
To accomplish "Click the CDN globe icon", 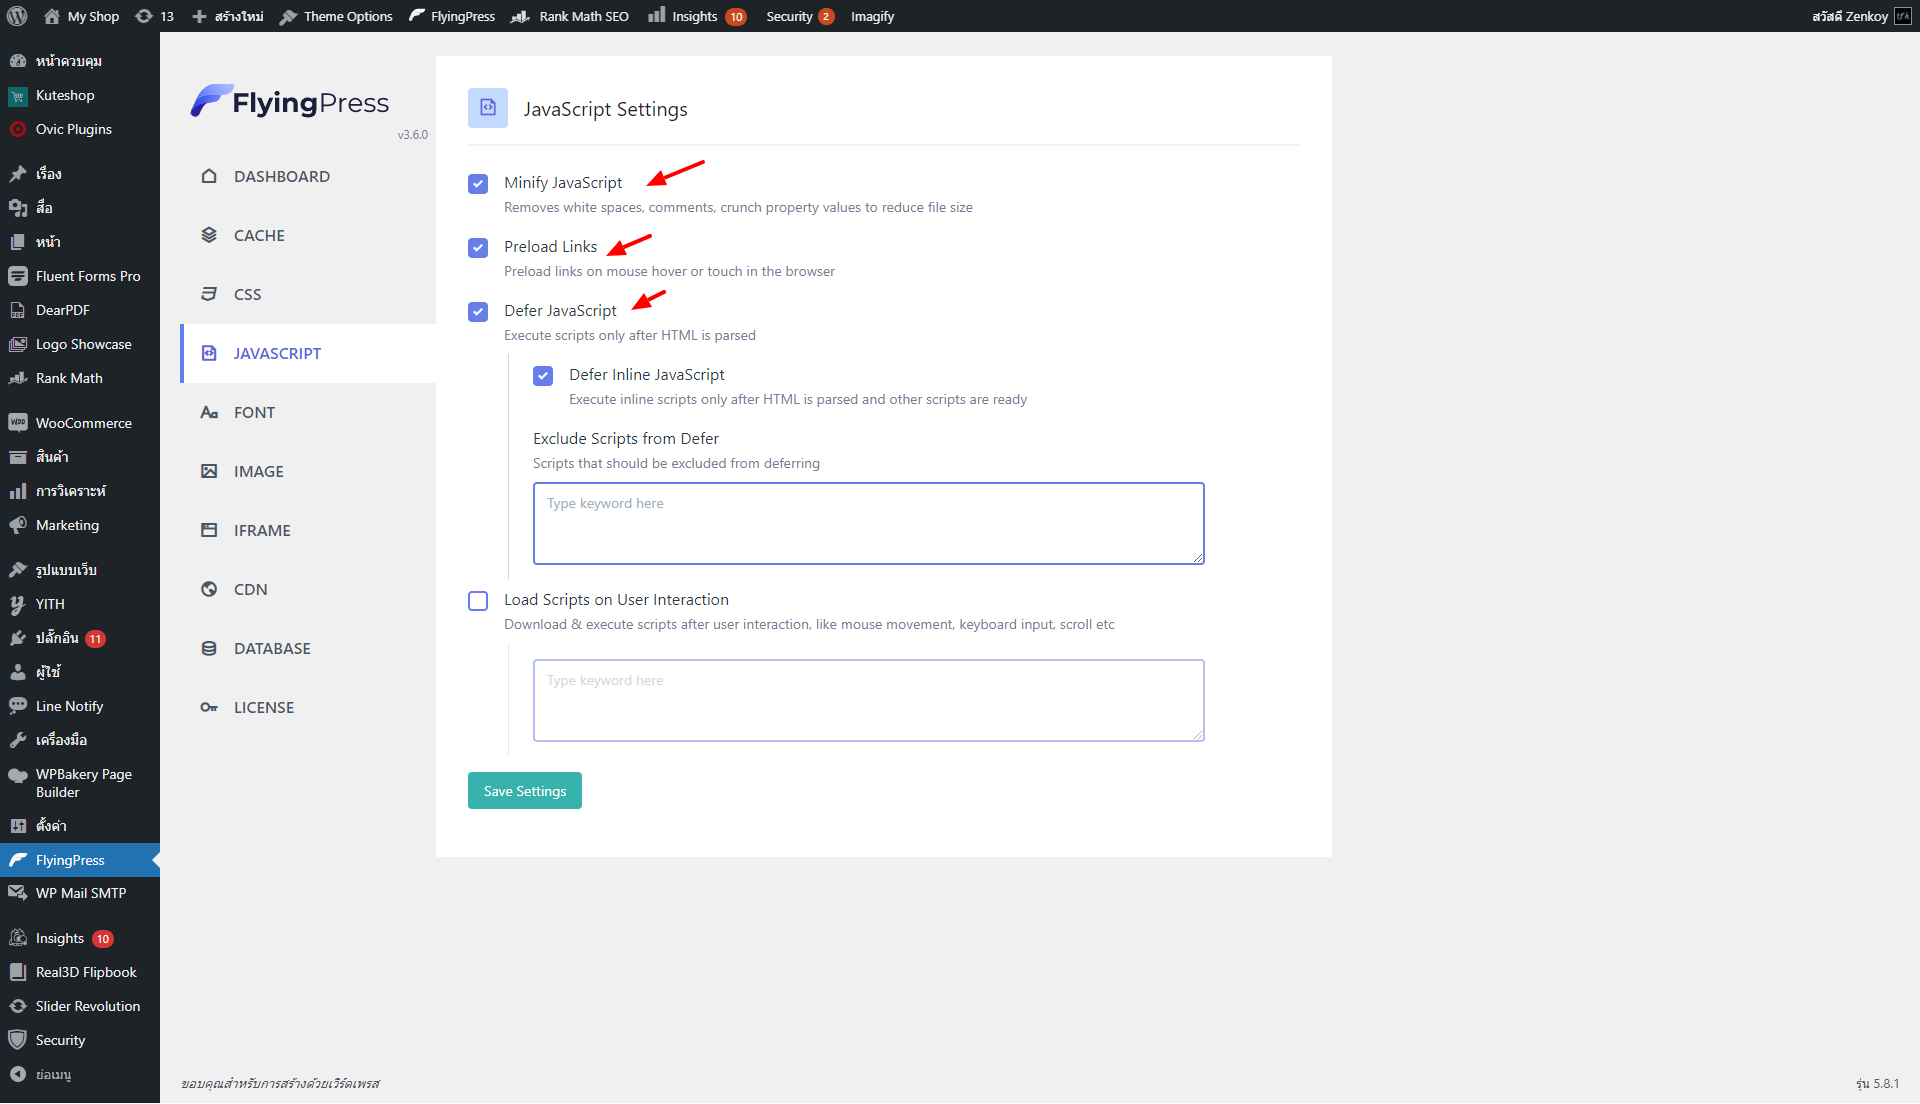I will [209, 589].
